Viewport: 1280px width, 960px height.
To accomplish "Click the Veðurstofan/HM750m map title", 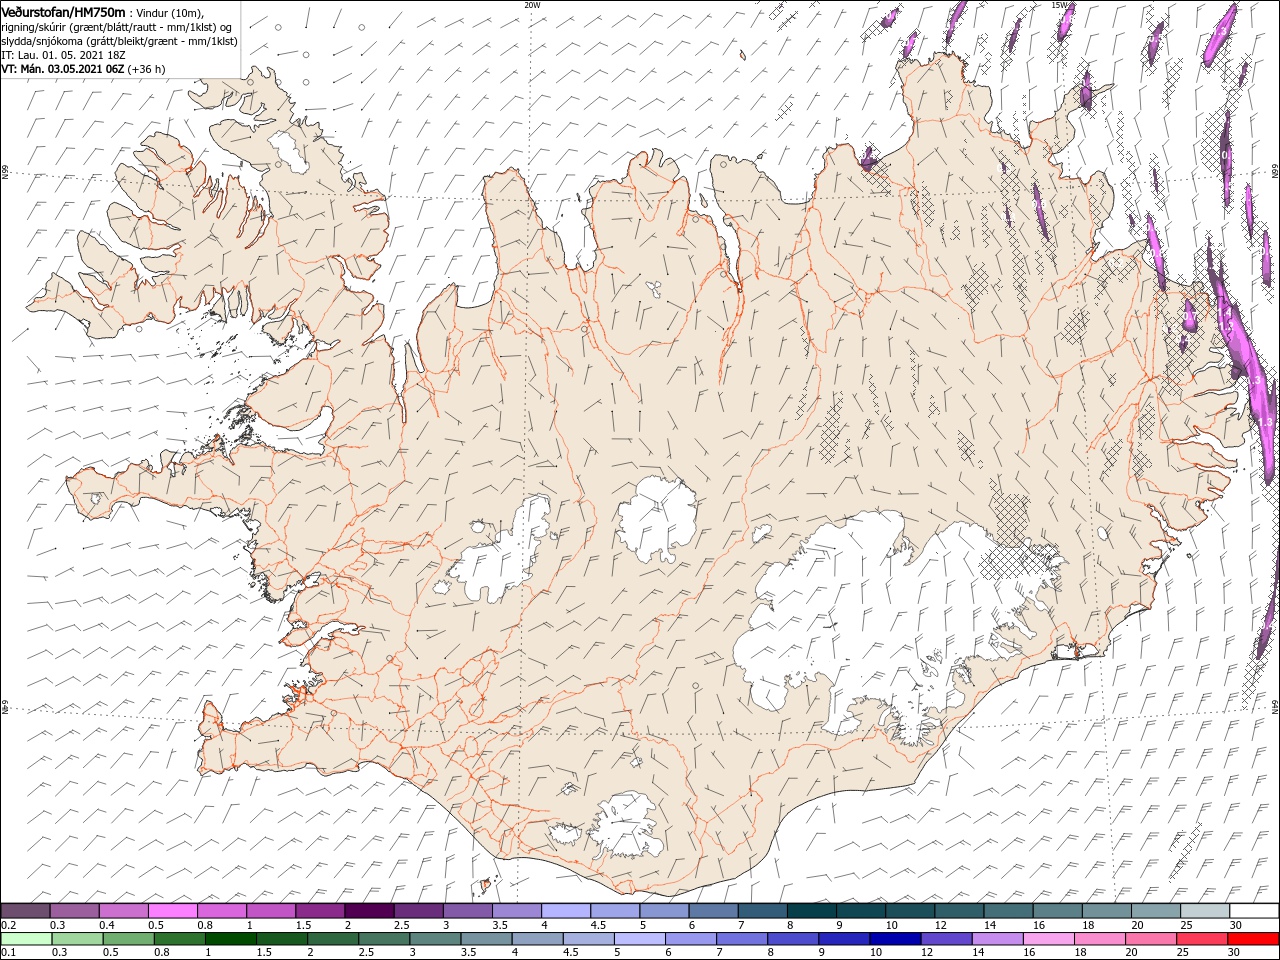I will tap(62, 11).
